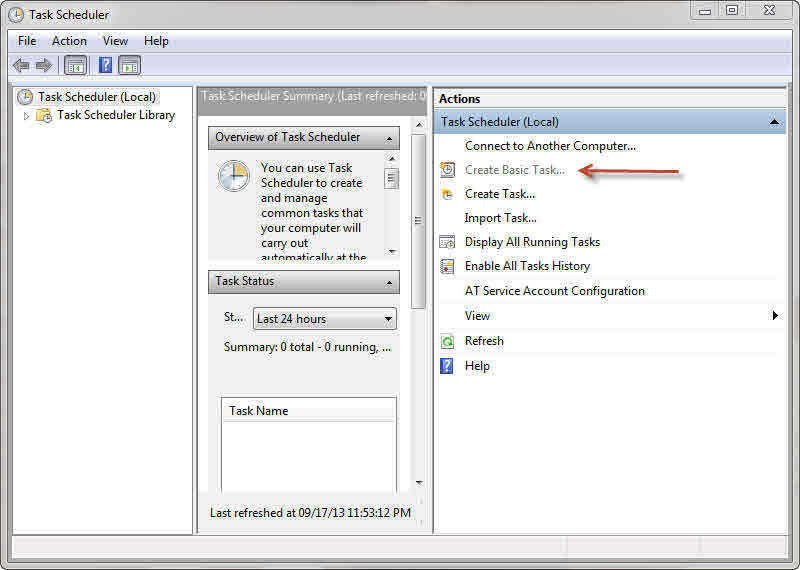800x570 pixels.
Task: Select Task Scheduler Library in the tree
Action: point(116,115)
